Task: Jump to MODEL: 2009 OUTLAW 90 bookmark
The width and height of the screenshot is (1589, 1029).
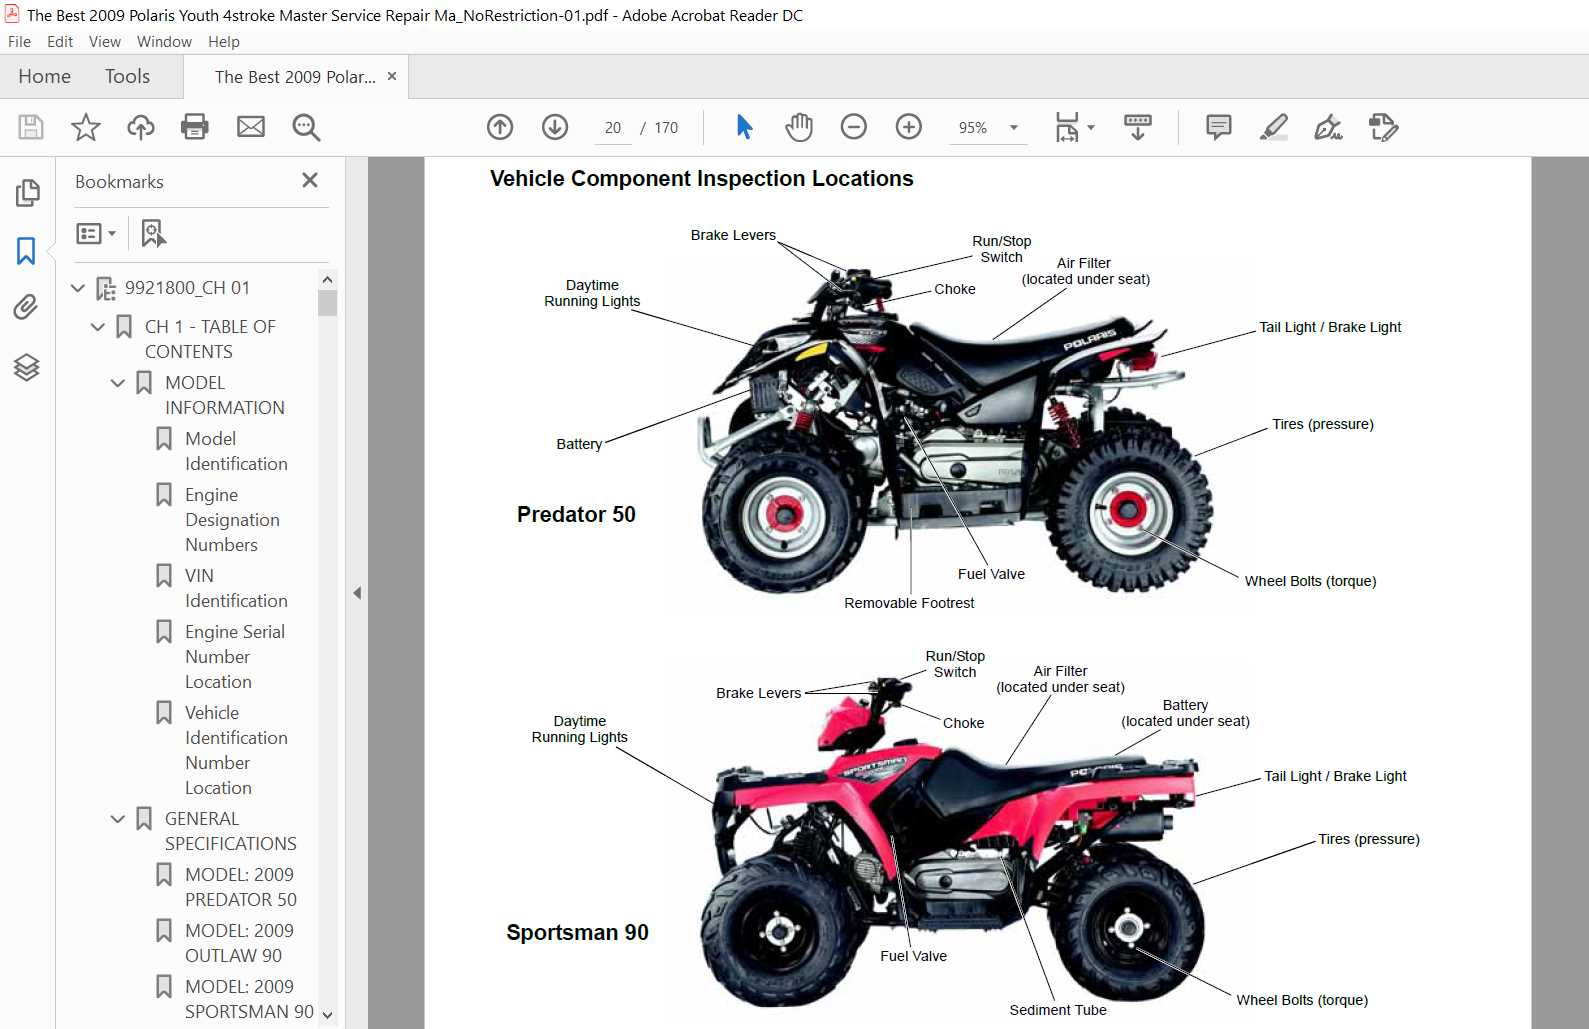Action: 239,943
